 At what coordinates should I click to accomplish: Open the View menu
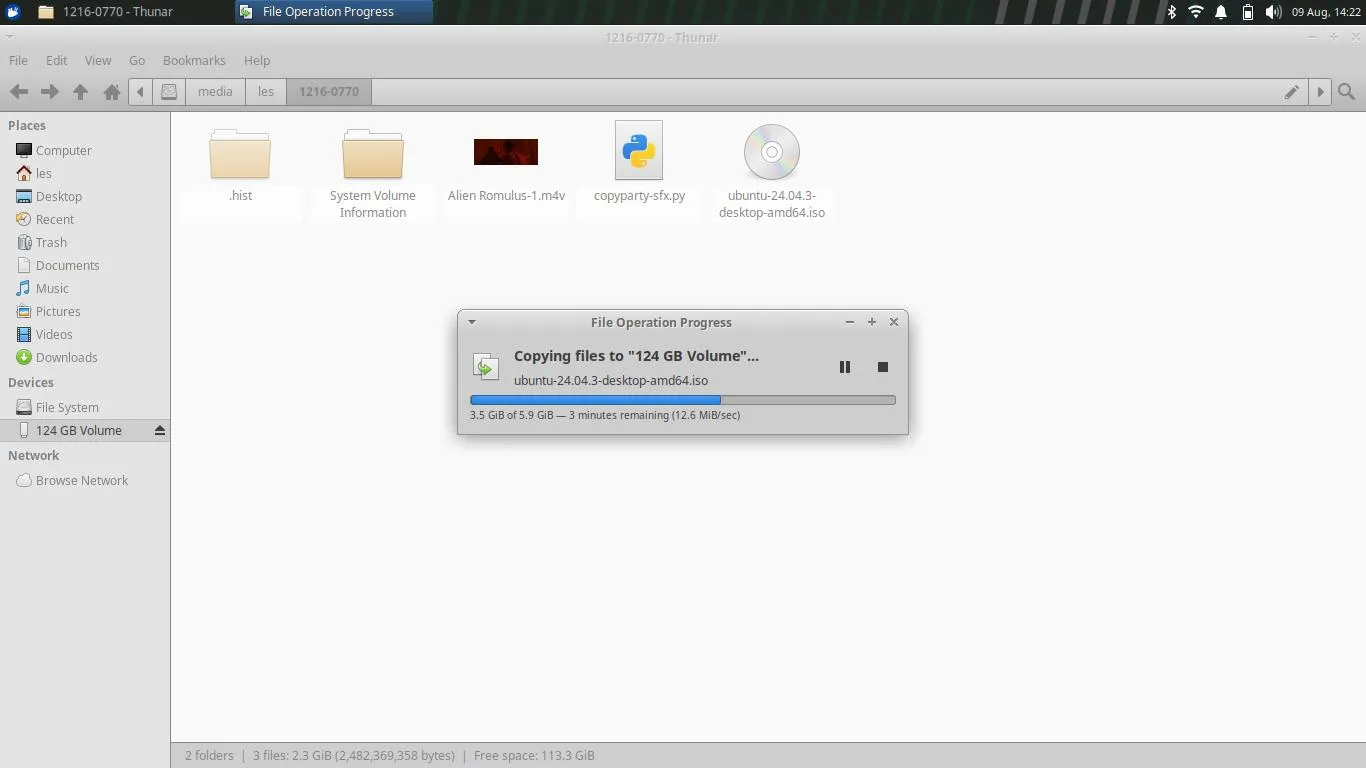pos(98,60)
